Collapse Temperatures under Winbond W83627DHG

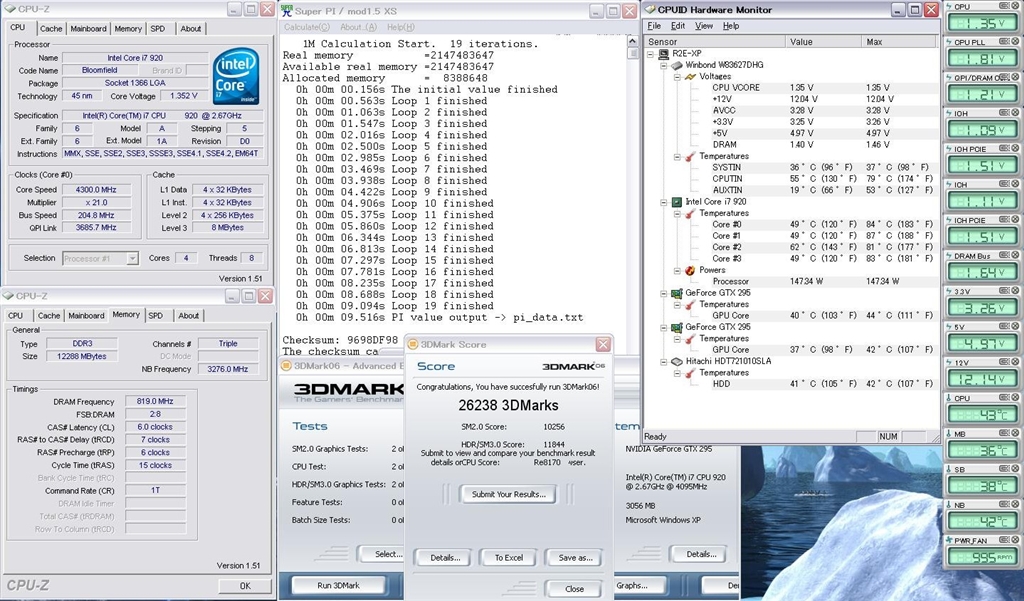click(677, 157)
